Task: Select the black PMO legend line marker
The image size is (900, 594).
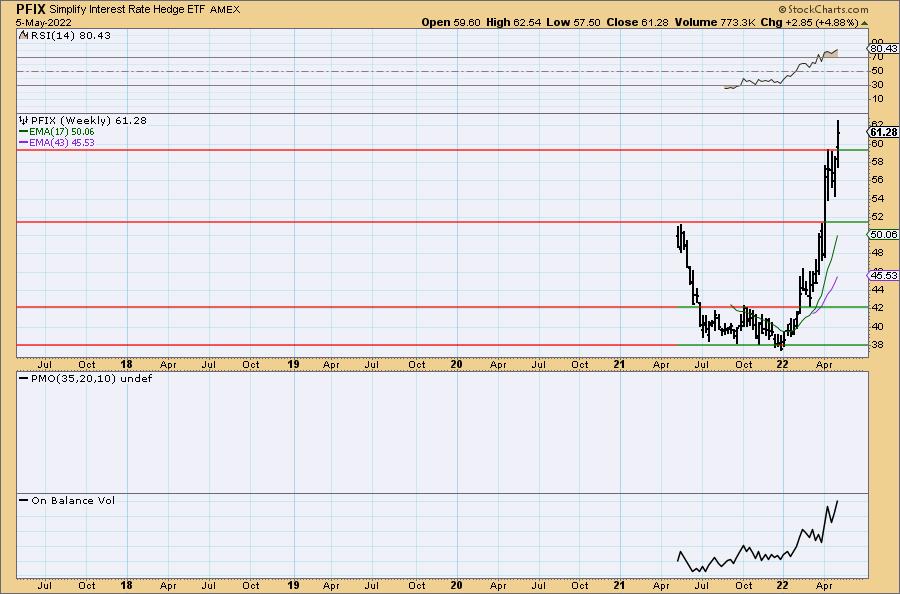Action: (23, 379)
